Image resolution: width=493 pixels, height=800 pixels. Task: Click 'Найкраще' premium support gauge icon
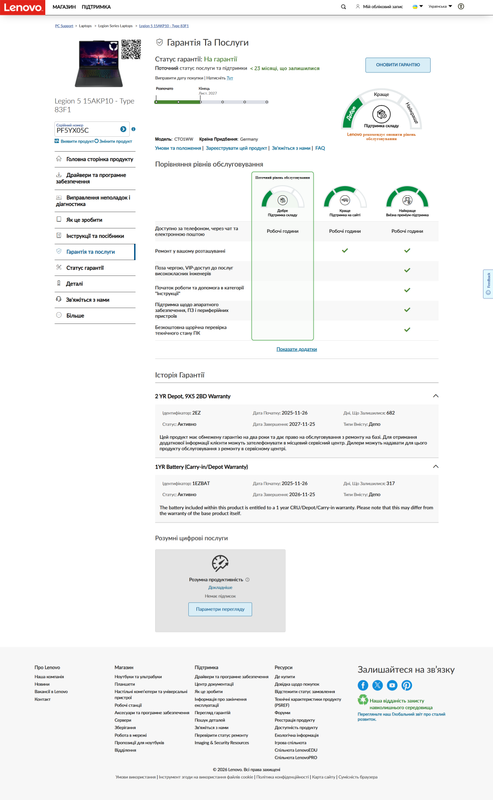click(407, 200)
